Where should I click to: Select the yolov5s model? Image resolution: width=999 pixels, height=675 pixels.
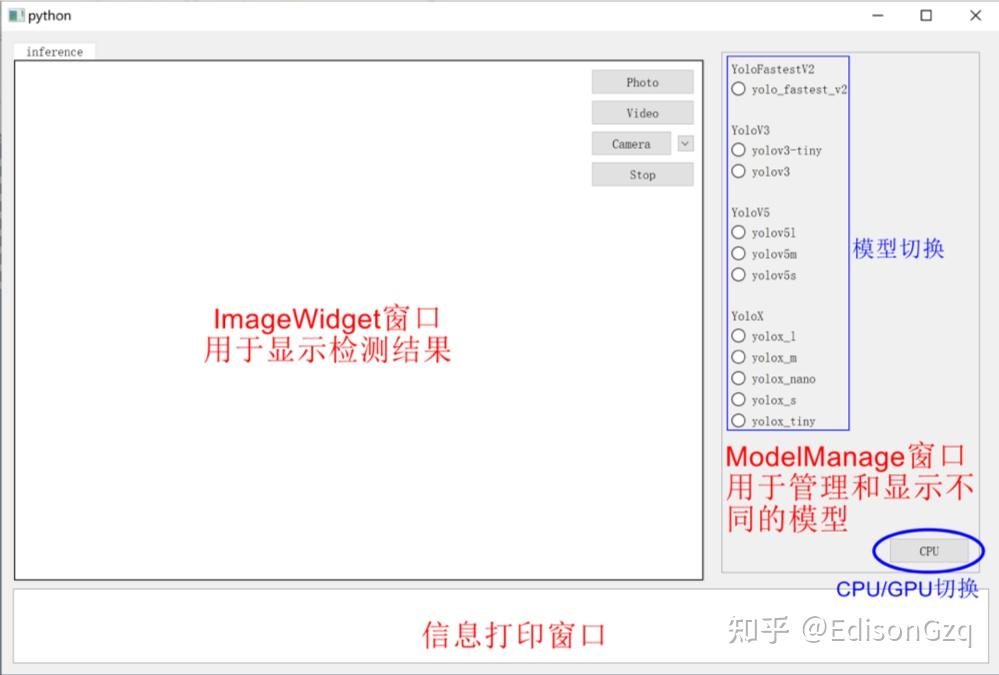click(x=738, y=274)
